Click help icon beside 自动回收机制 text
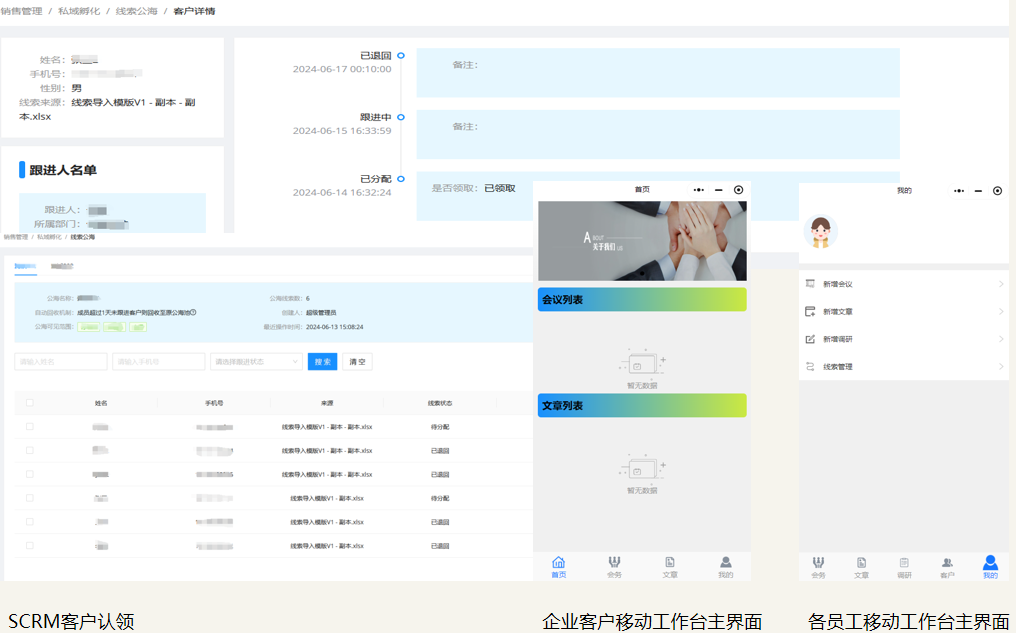The image size is (1016, 633). click(x=193, y=312)
